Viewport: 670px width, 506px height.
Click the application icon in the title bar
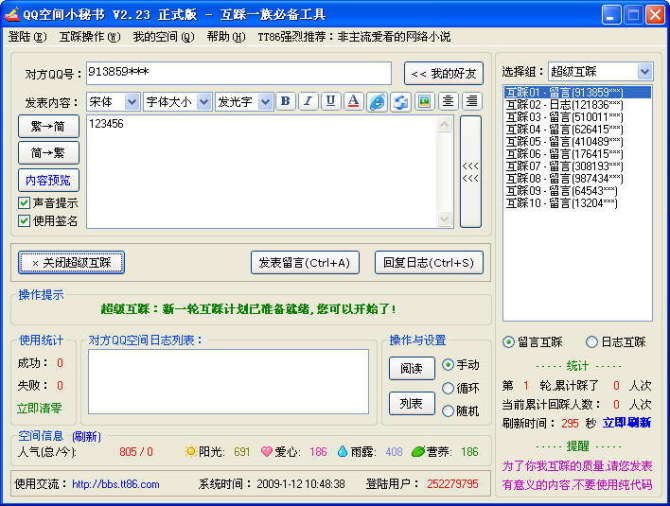[x=12, y=15]
